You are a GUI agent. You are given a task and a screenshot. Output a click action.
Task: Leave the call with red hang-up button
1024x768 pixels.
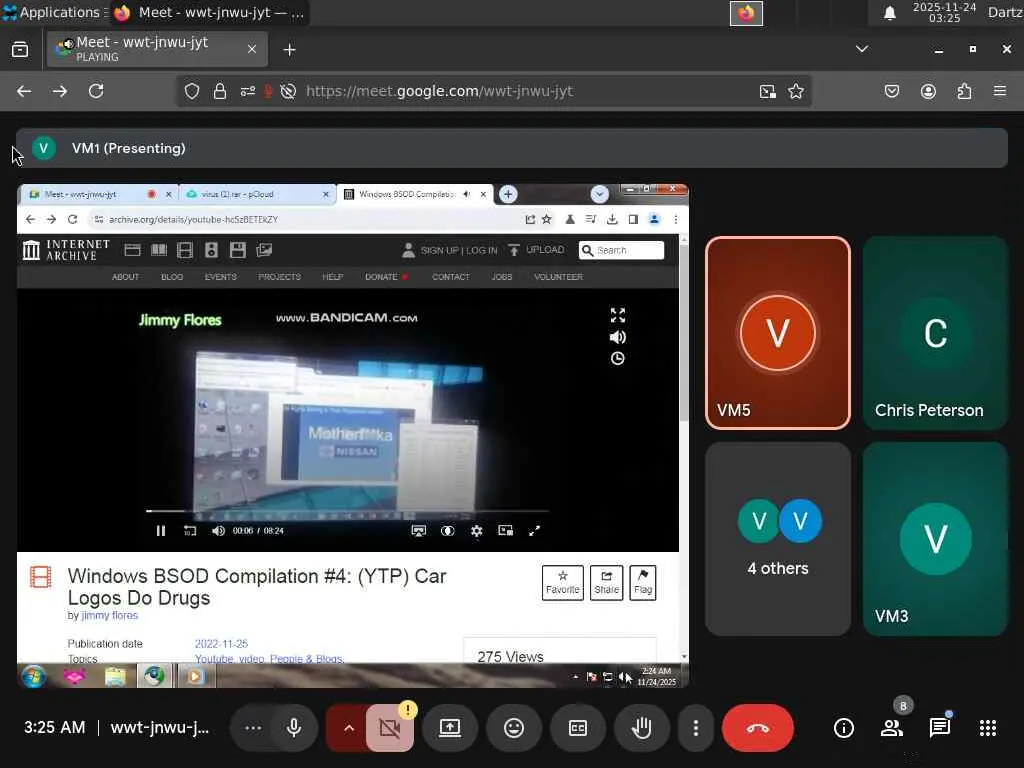[x=758, y=728]
